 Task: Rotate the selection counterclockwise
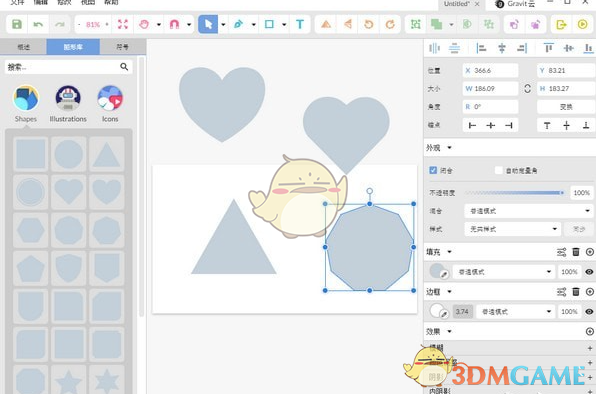[x=368, y=24]
